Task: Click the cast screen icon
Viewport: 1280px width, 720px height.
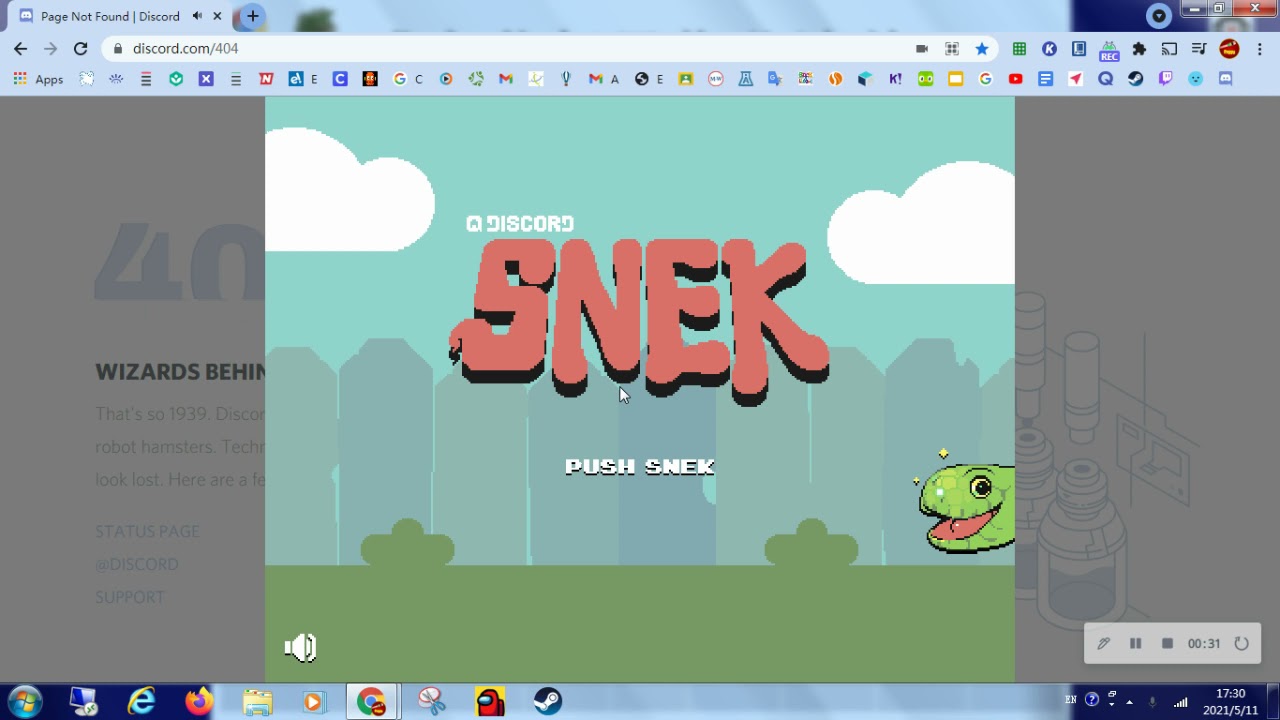Action: [x=1169, y=48]
